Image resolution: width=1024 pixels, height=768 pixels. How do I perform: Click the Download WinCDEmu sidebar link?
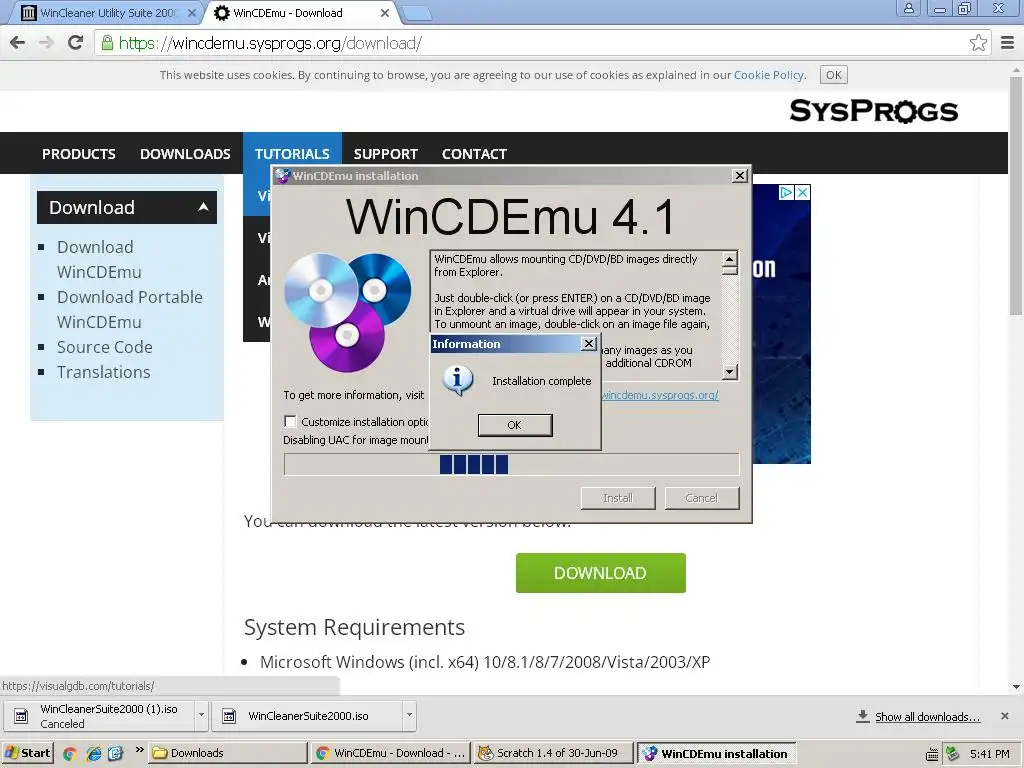pyautogui.click(x=99, y=259)
